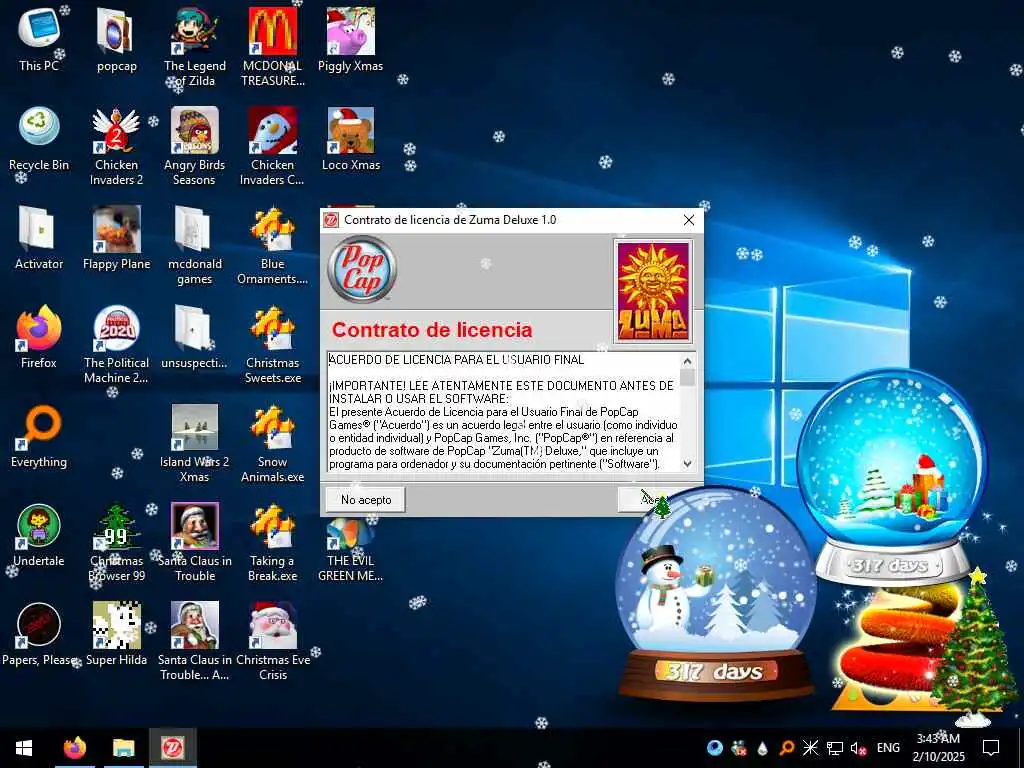Viewport: 1024px width, 768px height.
Task: Click the snowman snow globe widget
Action: point(714,594)
